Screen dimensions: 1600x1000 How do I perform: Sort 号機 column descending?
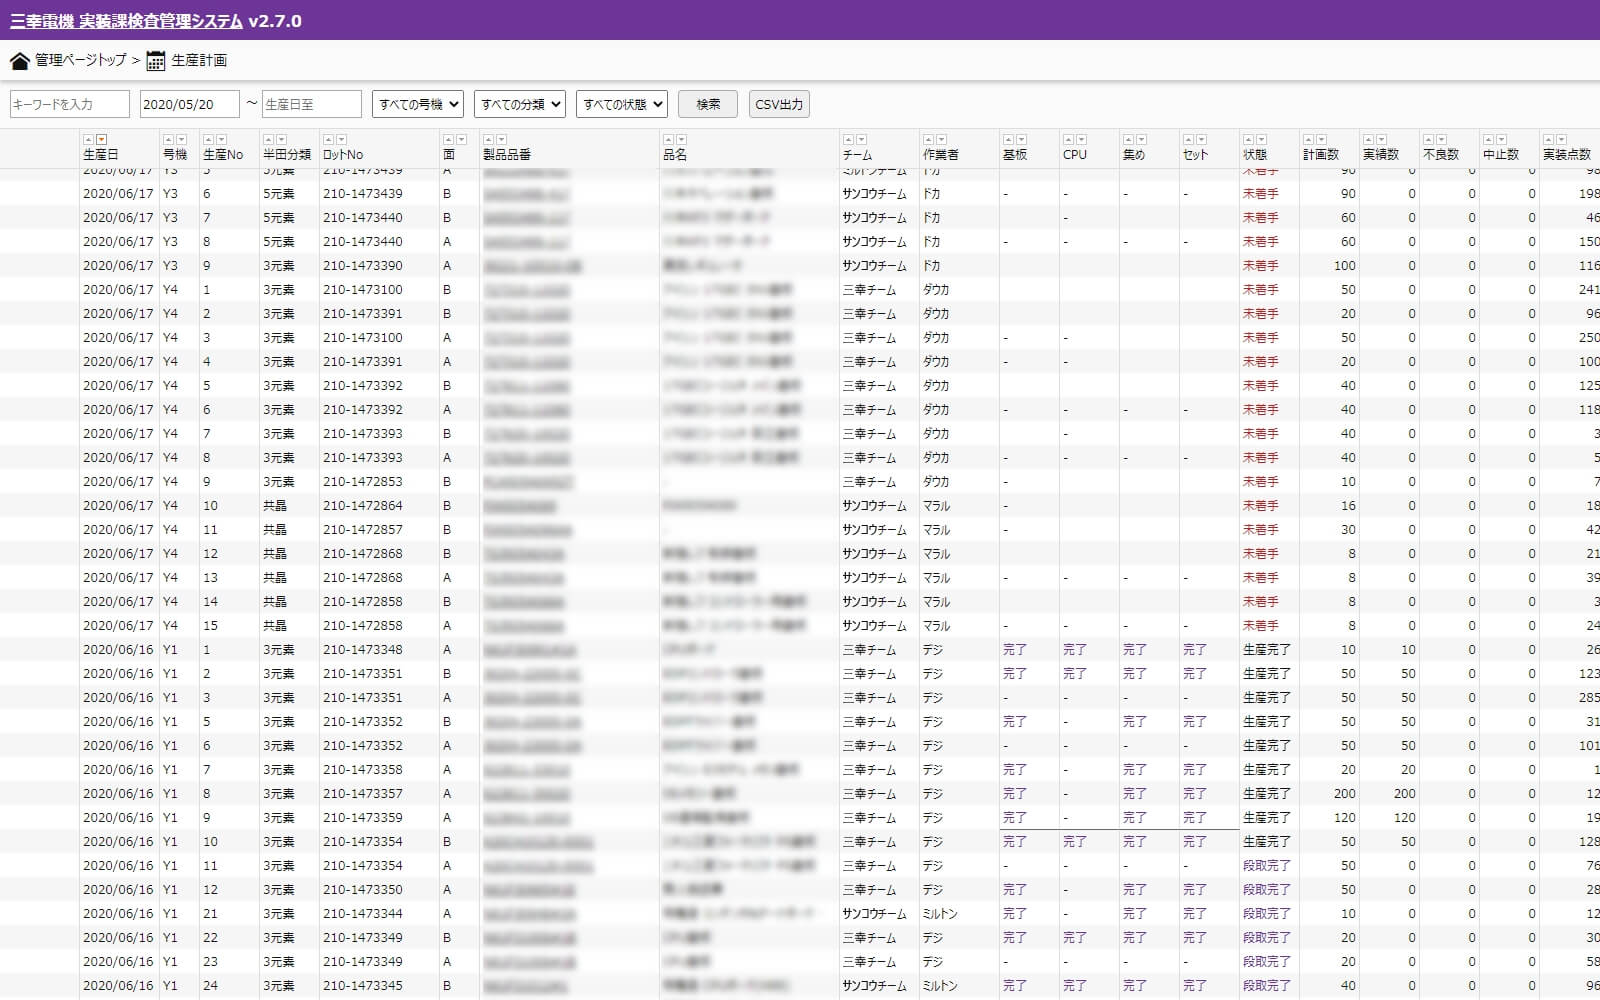pos(181,140)
